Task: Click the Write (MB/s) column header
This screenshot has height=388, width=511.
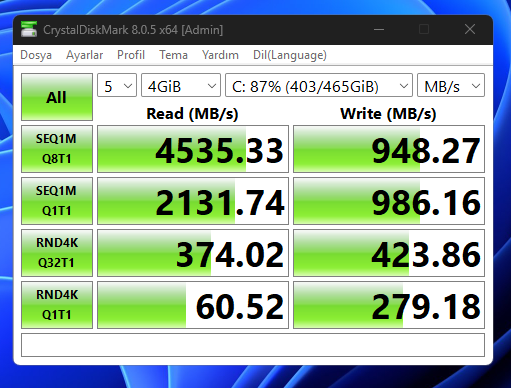Action: coord(388,114)
